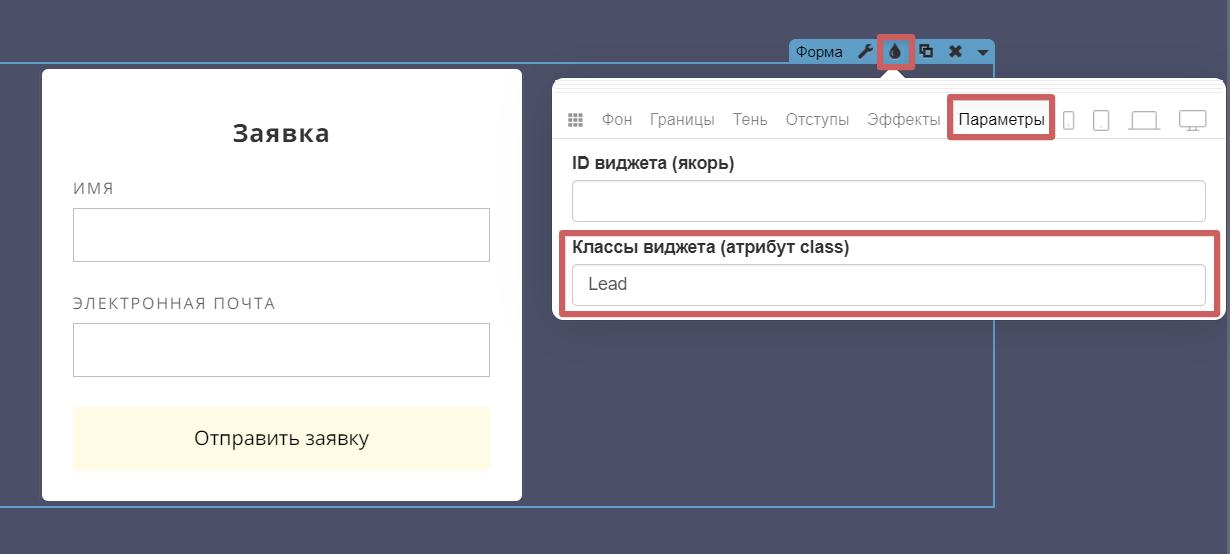This screenshot has height=554, width=1230.
Task: Switch to the Тень tab
Action: [750, 120]
